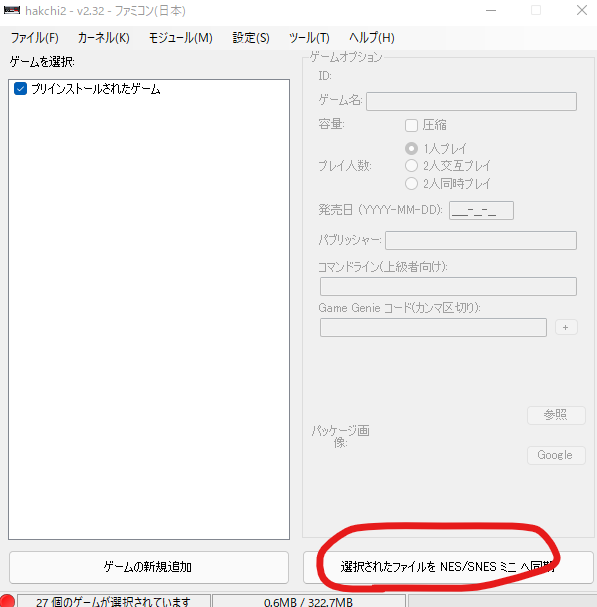Click the コマンドライン input field
The width and height of the screenshot is (597, 607).
pyautogui.click(x=448, y=286)
